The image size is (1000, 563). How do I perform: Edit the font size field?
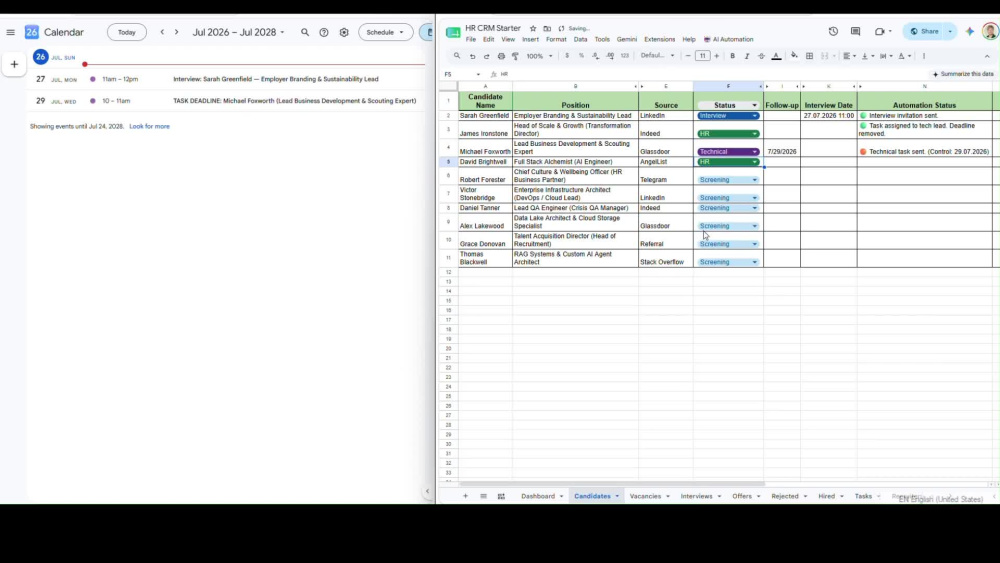pos(702,56)
